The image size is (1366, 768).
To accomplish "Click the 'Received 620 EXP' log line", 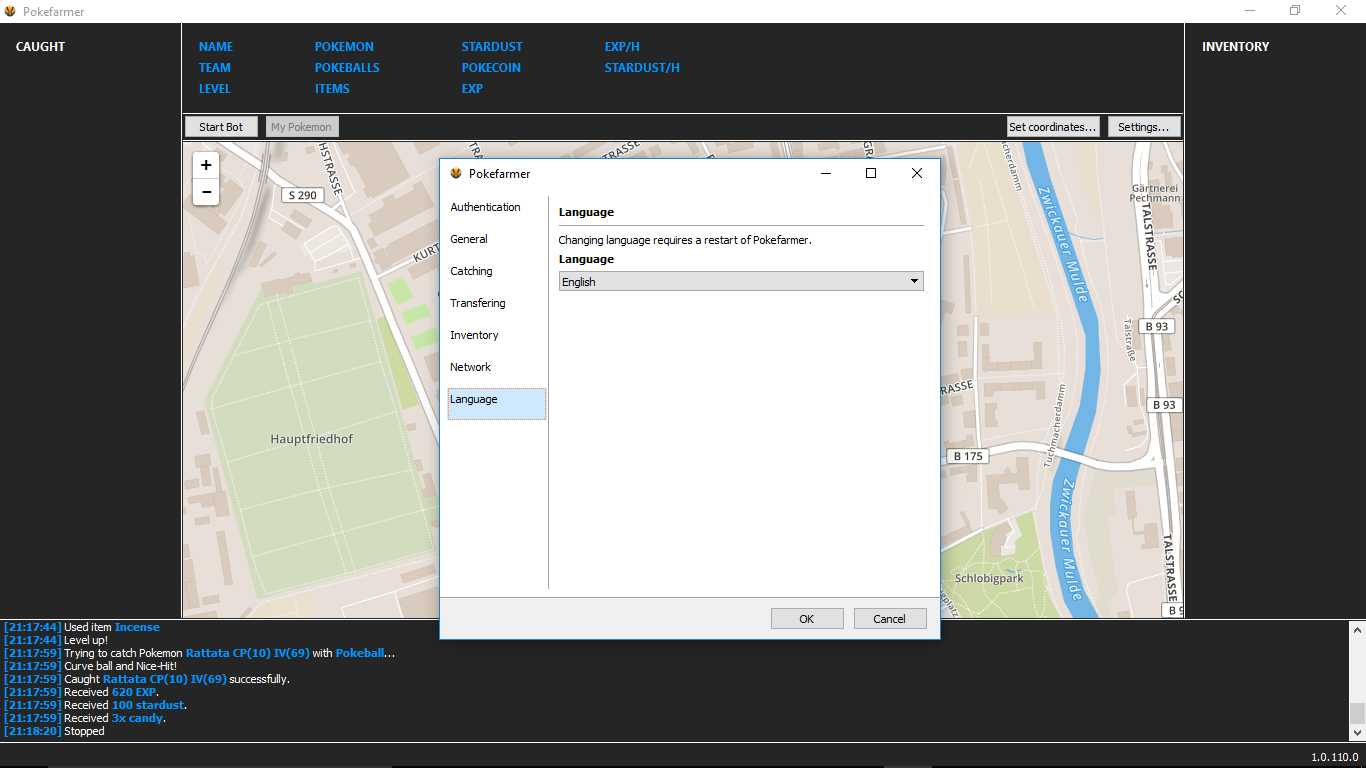I will coord(81,692).
